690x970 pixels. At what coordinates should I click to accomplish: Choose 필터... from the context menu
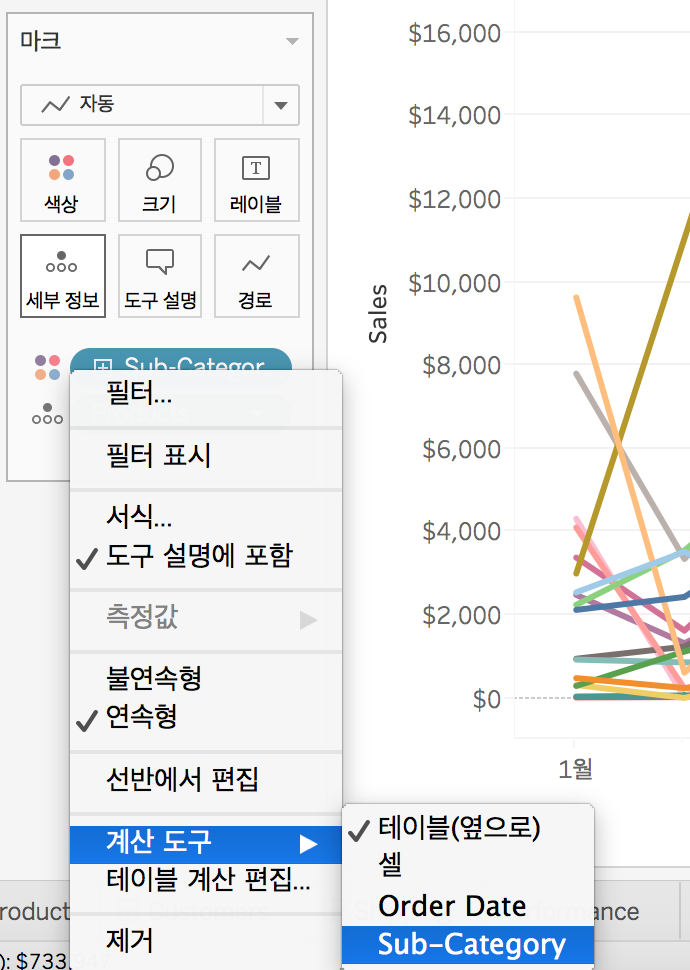coord(205,393)
